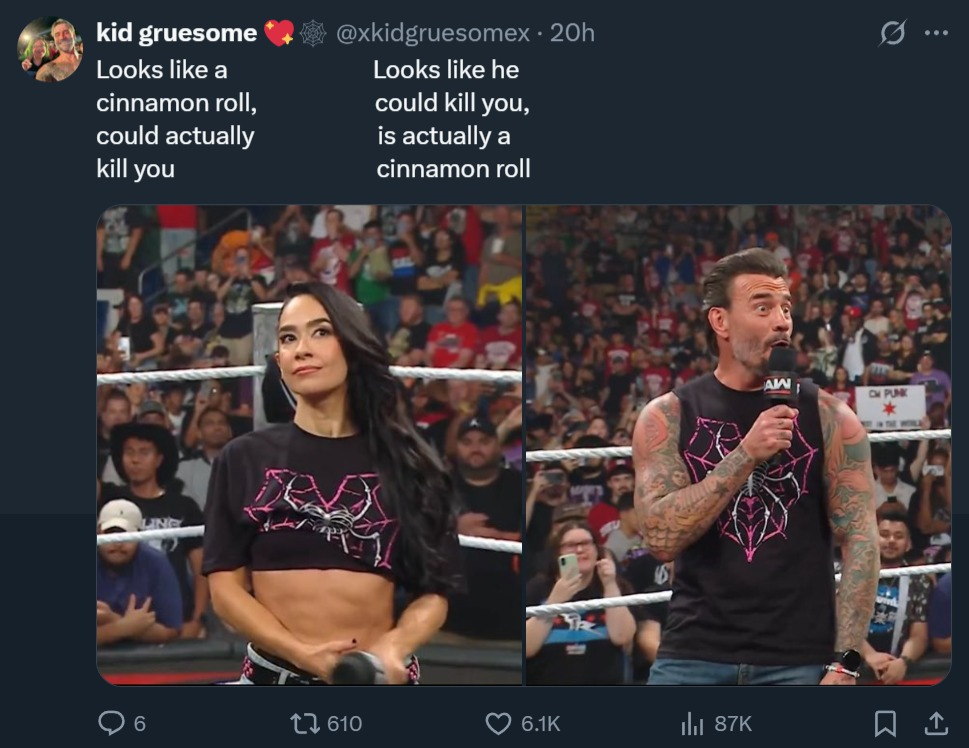Open the @xkidgruesomex handle link
The width and height of the screenshot is (969, 748).
(x=433, y=33)
